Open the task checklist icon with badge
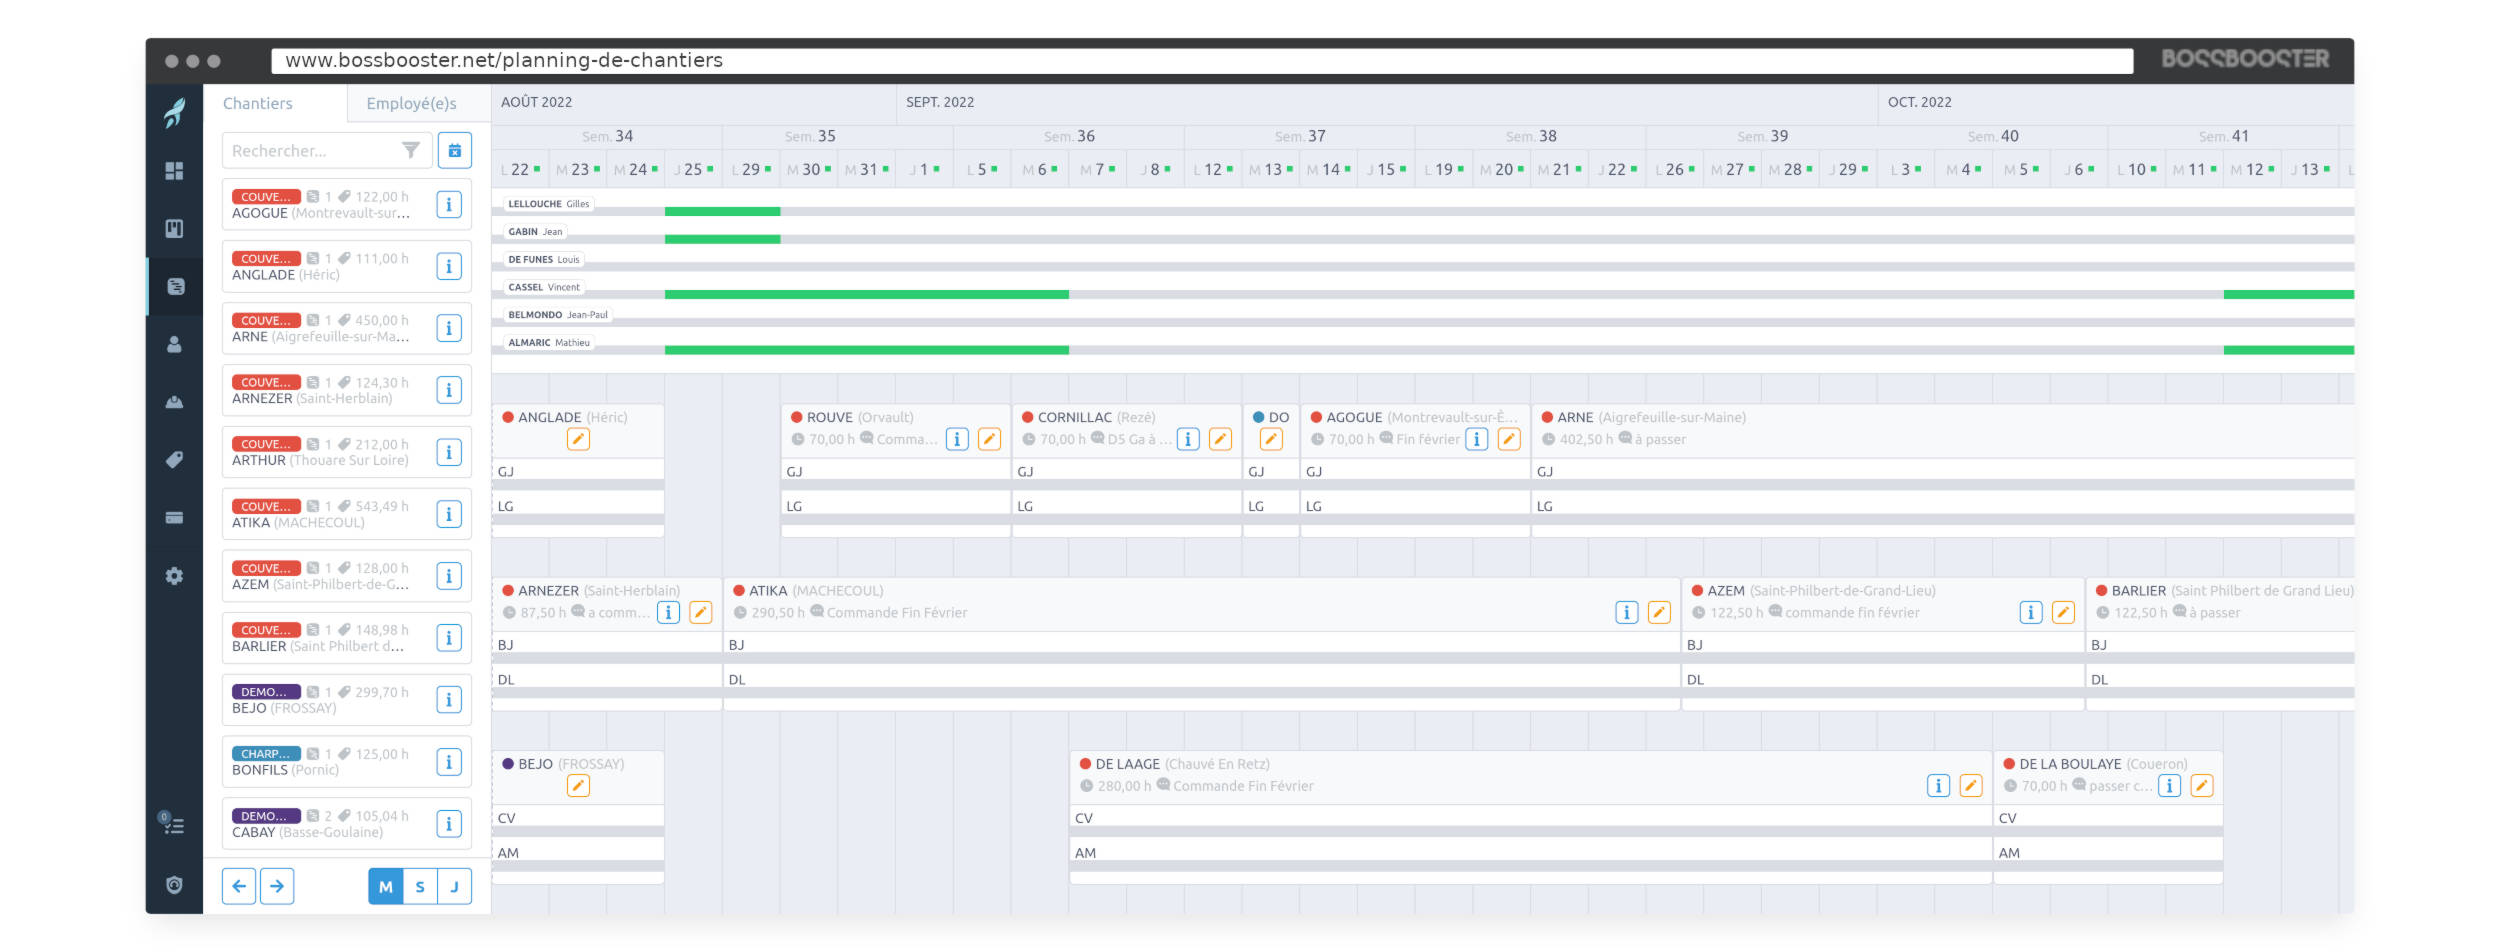Image resolution: width=2500 pixels, height=952 pixels. point(172,824)
